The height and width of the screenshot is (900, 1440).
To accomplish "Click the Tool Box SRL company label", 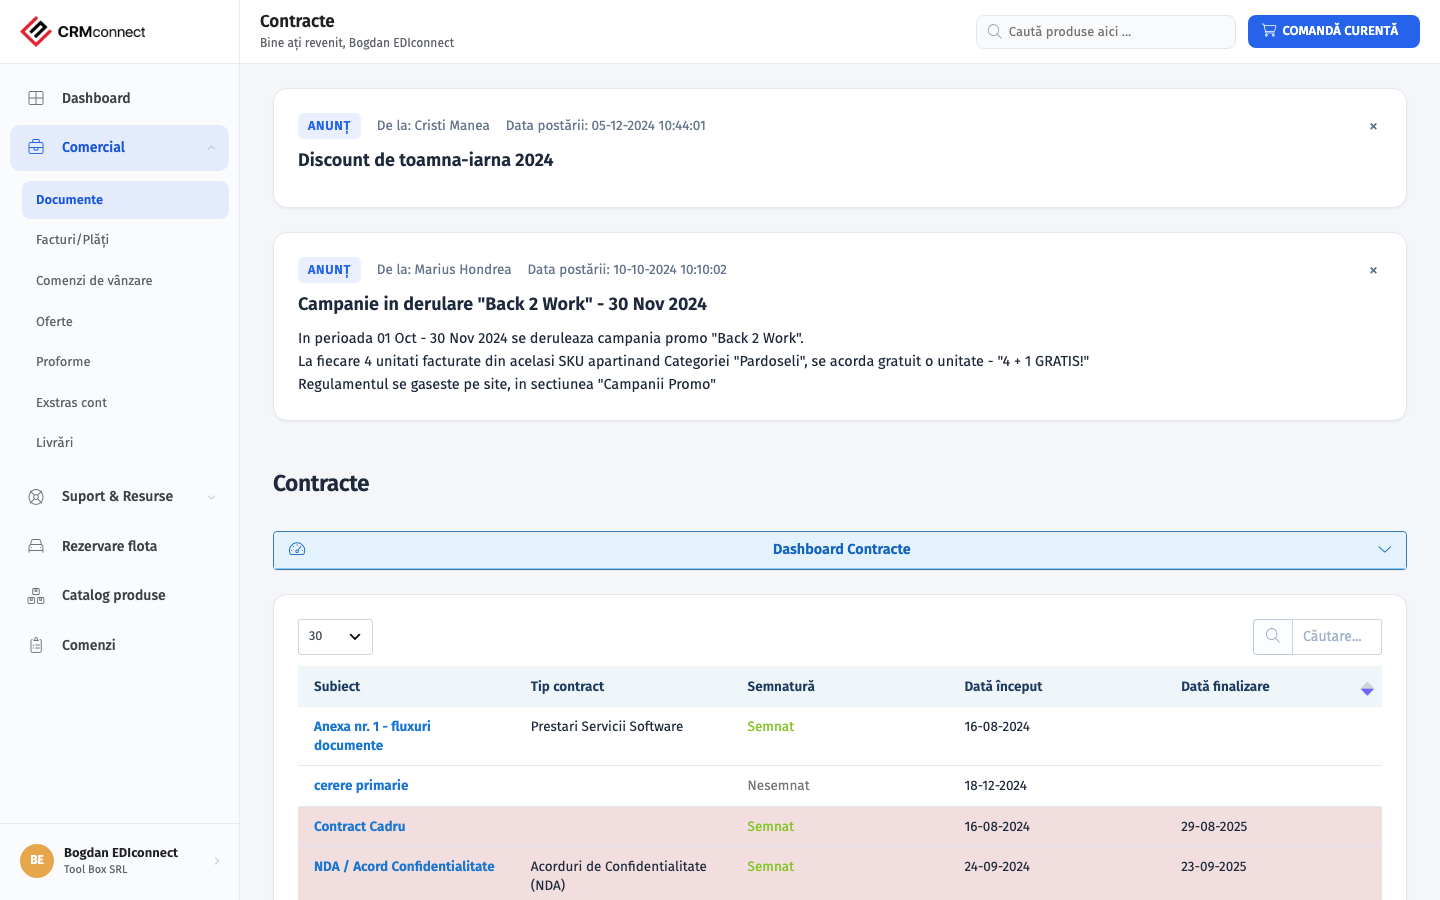I will [x=96, y=870].
